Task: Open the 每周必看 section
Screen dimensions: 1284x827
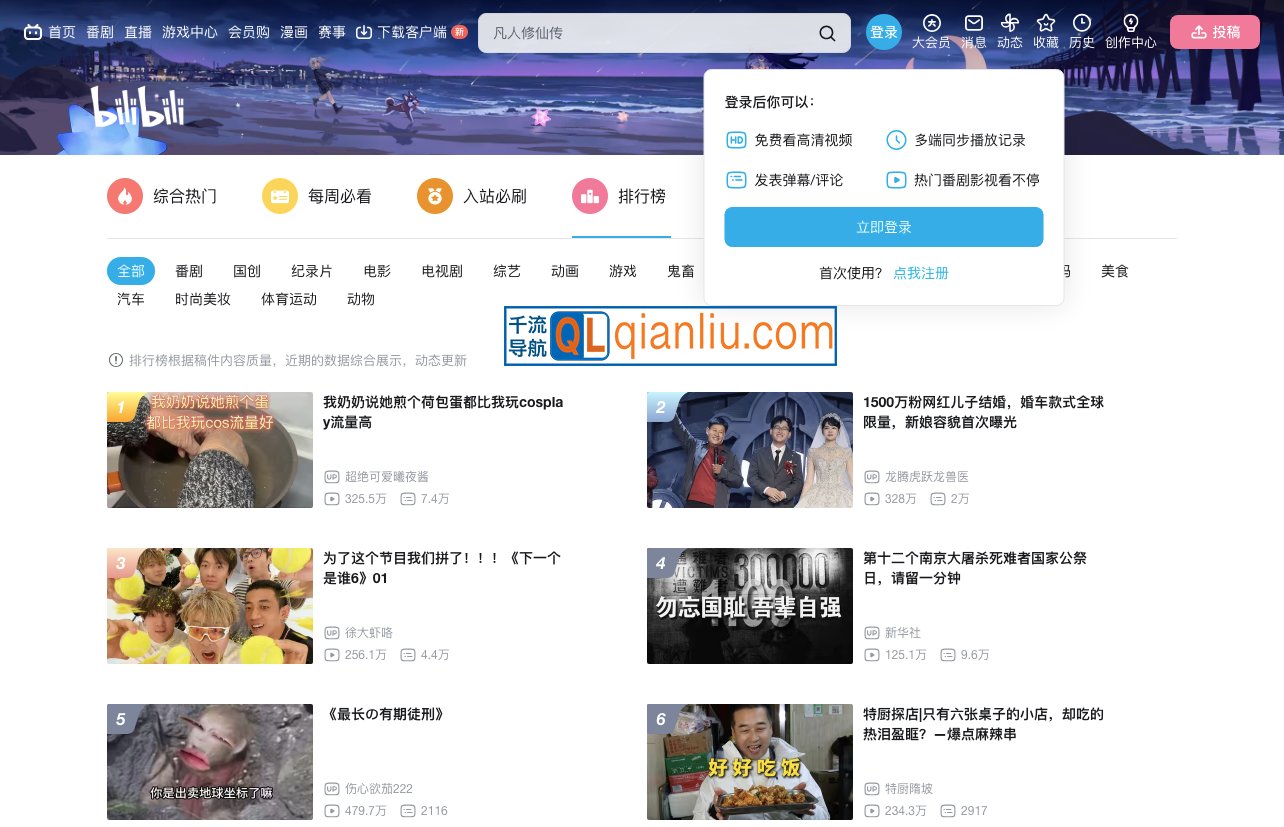Action: 280,196
